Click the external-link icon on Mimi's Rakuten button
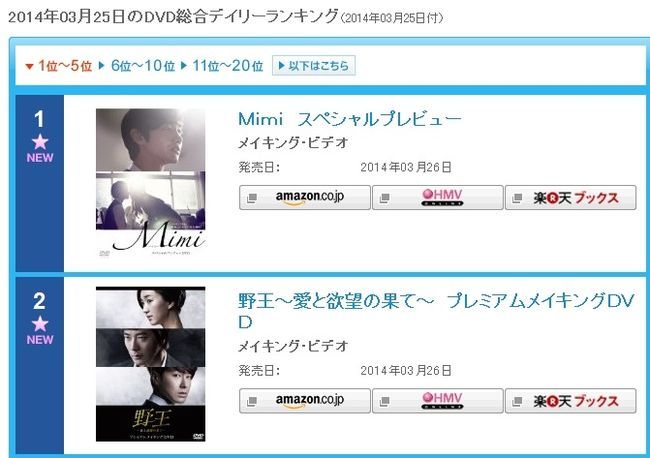The height and width of the screenshot is (458, 650). click(x=517, y=198)
